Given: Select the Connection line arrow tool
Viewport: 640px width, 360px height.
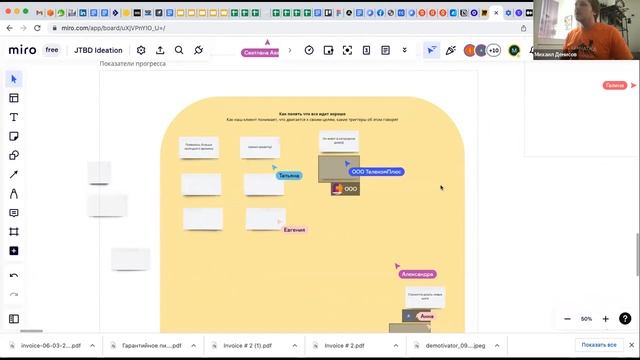Looking at the screenshot, I should pos(14,174).
